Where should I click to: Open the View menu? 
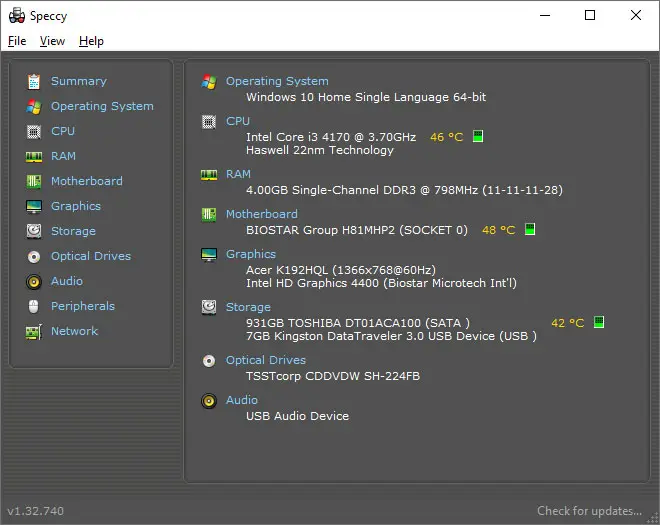click(52, 41)
